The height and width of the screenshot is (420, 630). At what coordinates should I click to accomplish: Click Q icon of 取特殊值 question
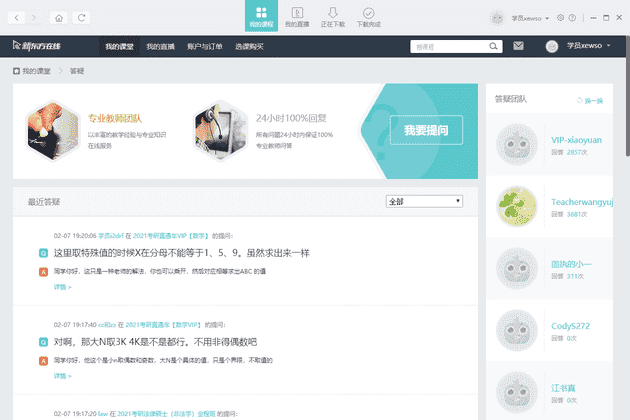(43, 253)
